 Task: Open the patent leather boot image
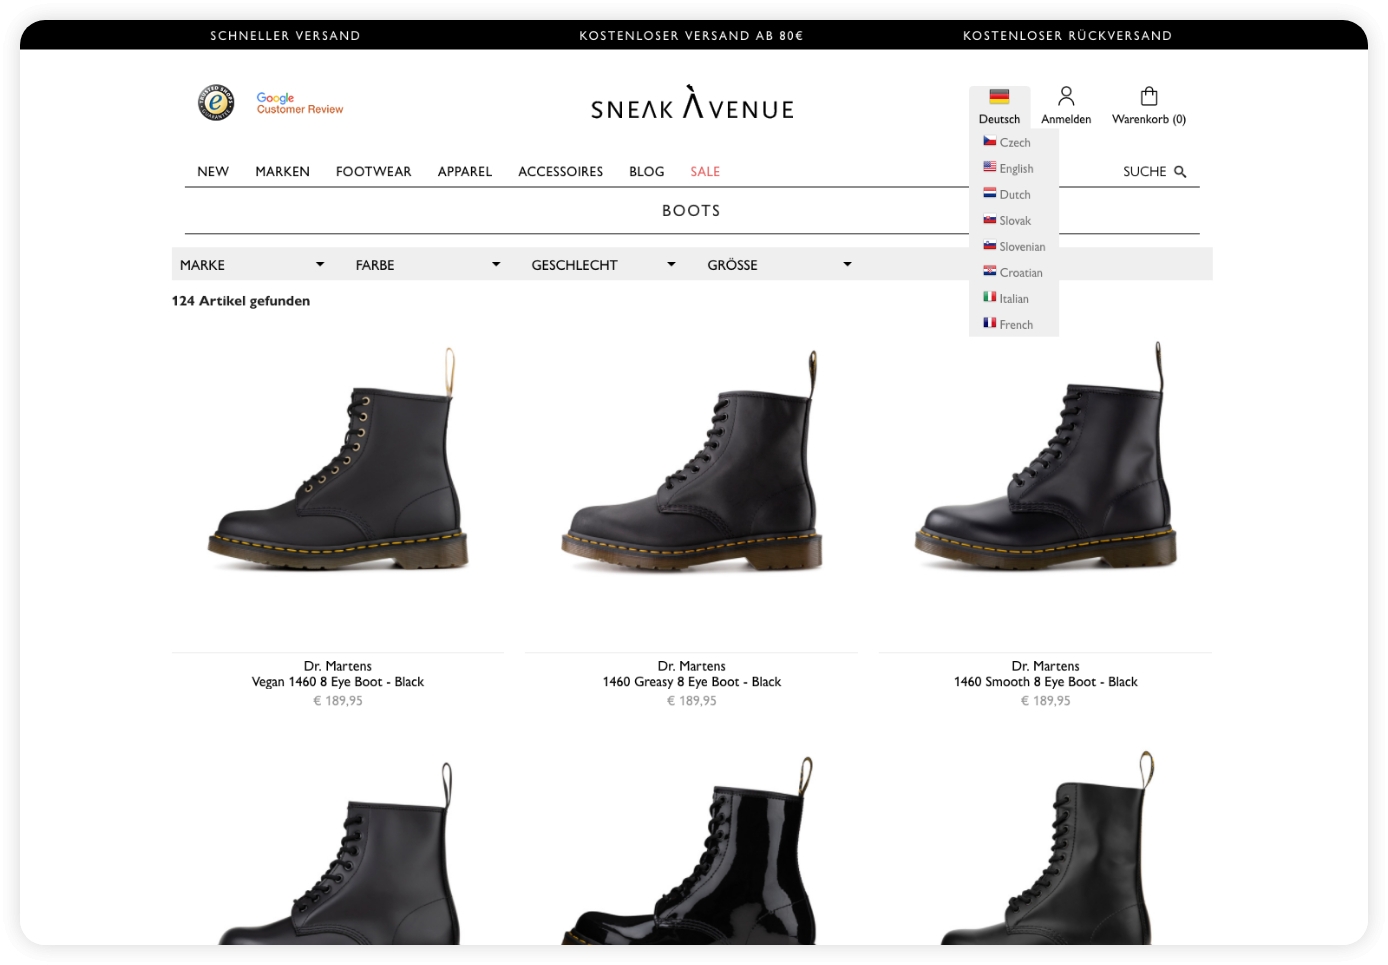(x=692, y=850)
